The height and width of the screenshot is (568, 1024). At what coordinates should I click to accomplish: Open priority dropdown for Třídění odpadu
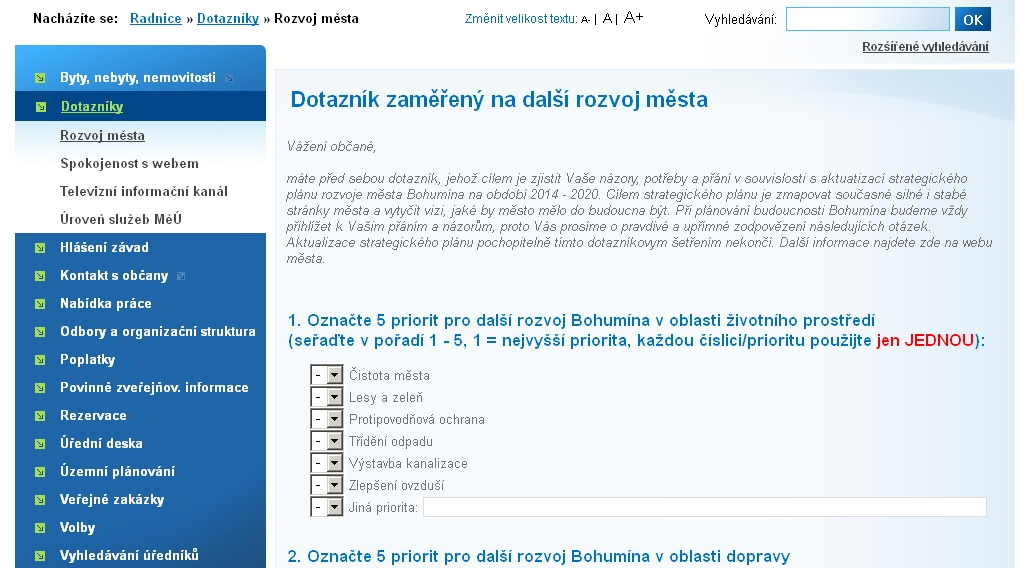point(327,441)
